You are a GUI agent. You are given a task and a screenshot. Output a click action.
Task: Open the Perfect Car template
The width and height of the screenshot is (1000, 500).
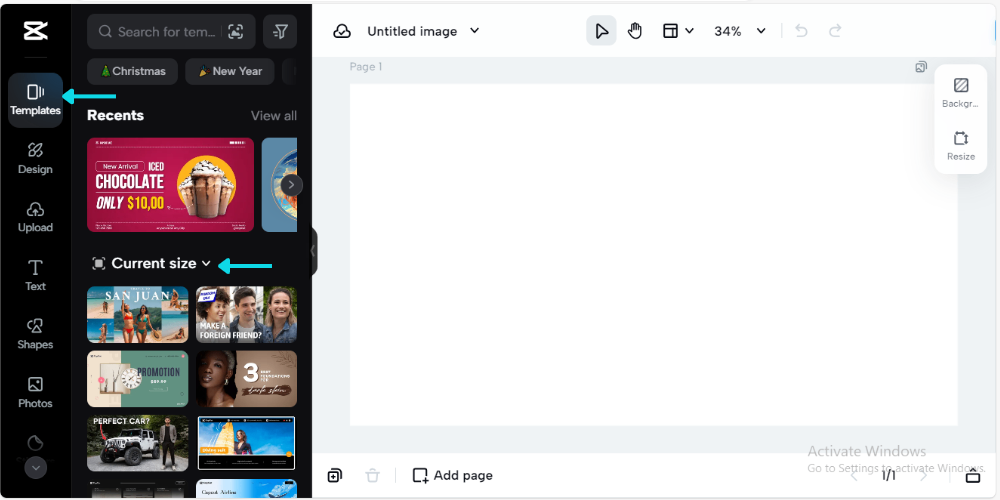[x=138, y=443]
